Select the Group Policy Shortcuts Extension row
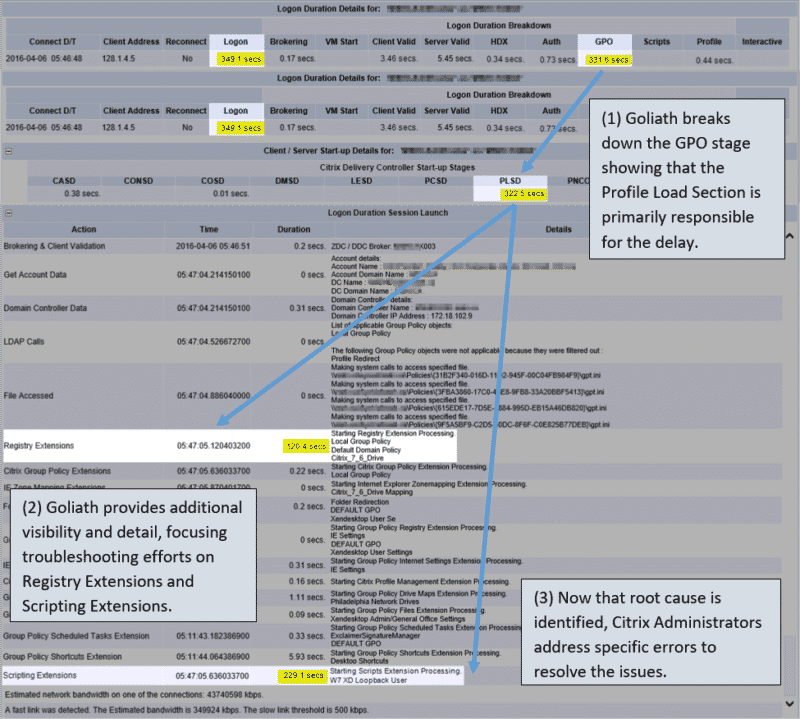This screenshot has width=800, height=719. [x=392, y=656]
